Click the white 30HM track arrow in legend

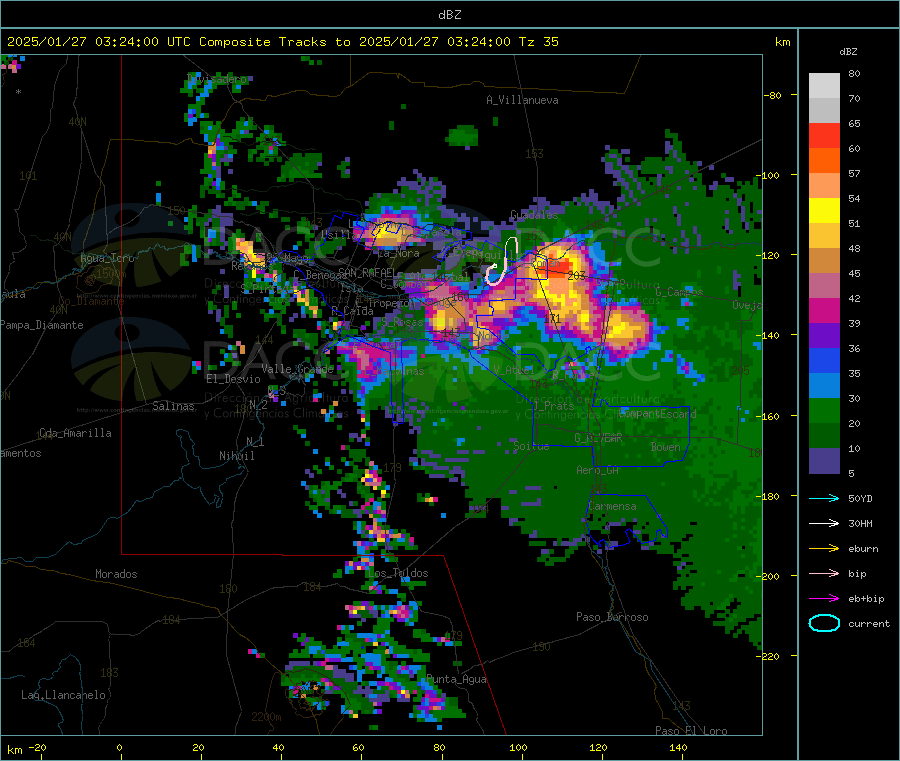[x=824, y=523]
